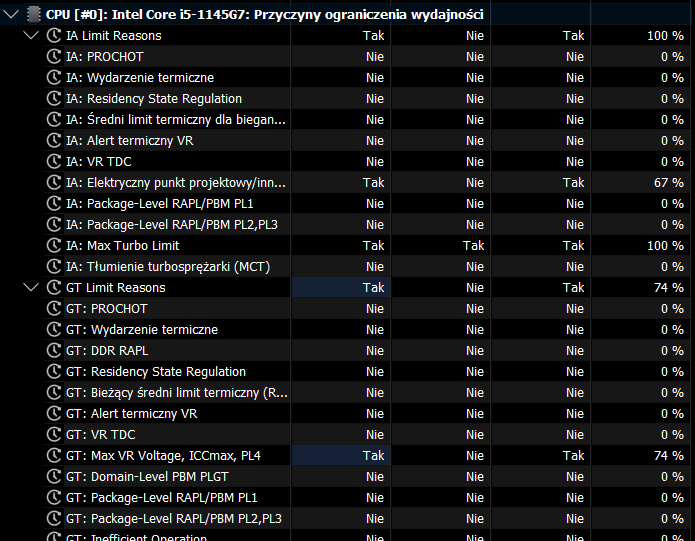
Task: Click the CPU header title text
Action: coord(265,14)
